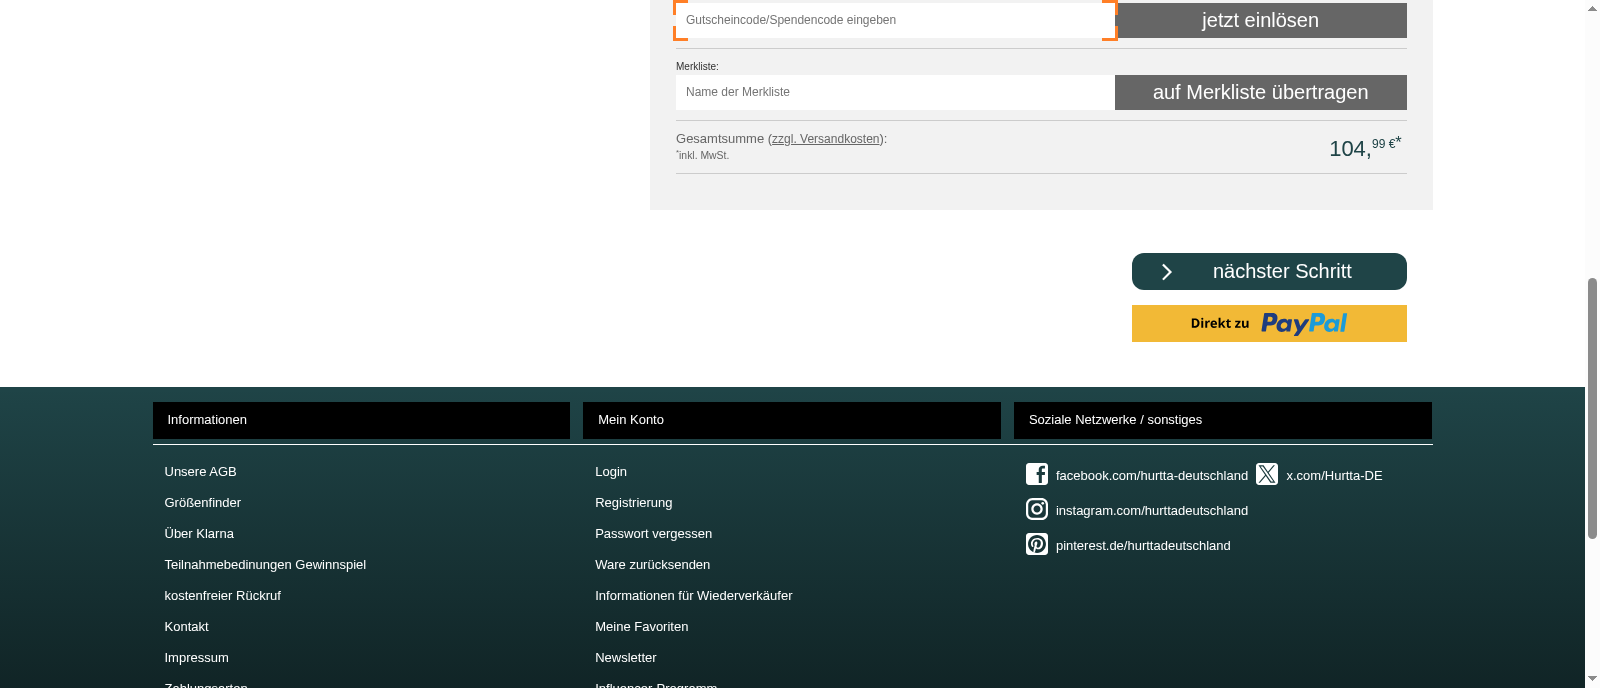Open Unsere AGB link
Image resolution: width=1600 pixels, height=688 pixels.
tap(201, 472)
